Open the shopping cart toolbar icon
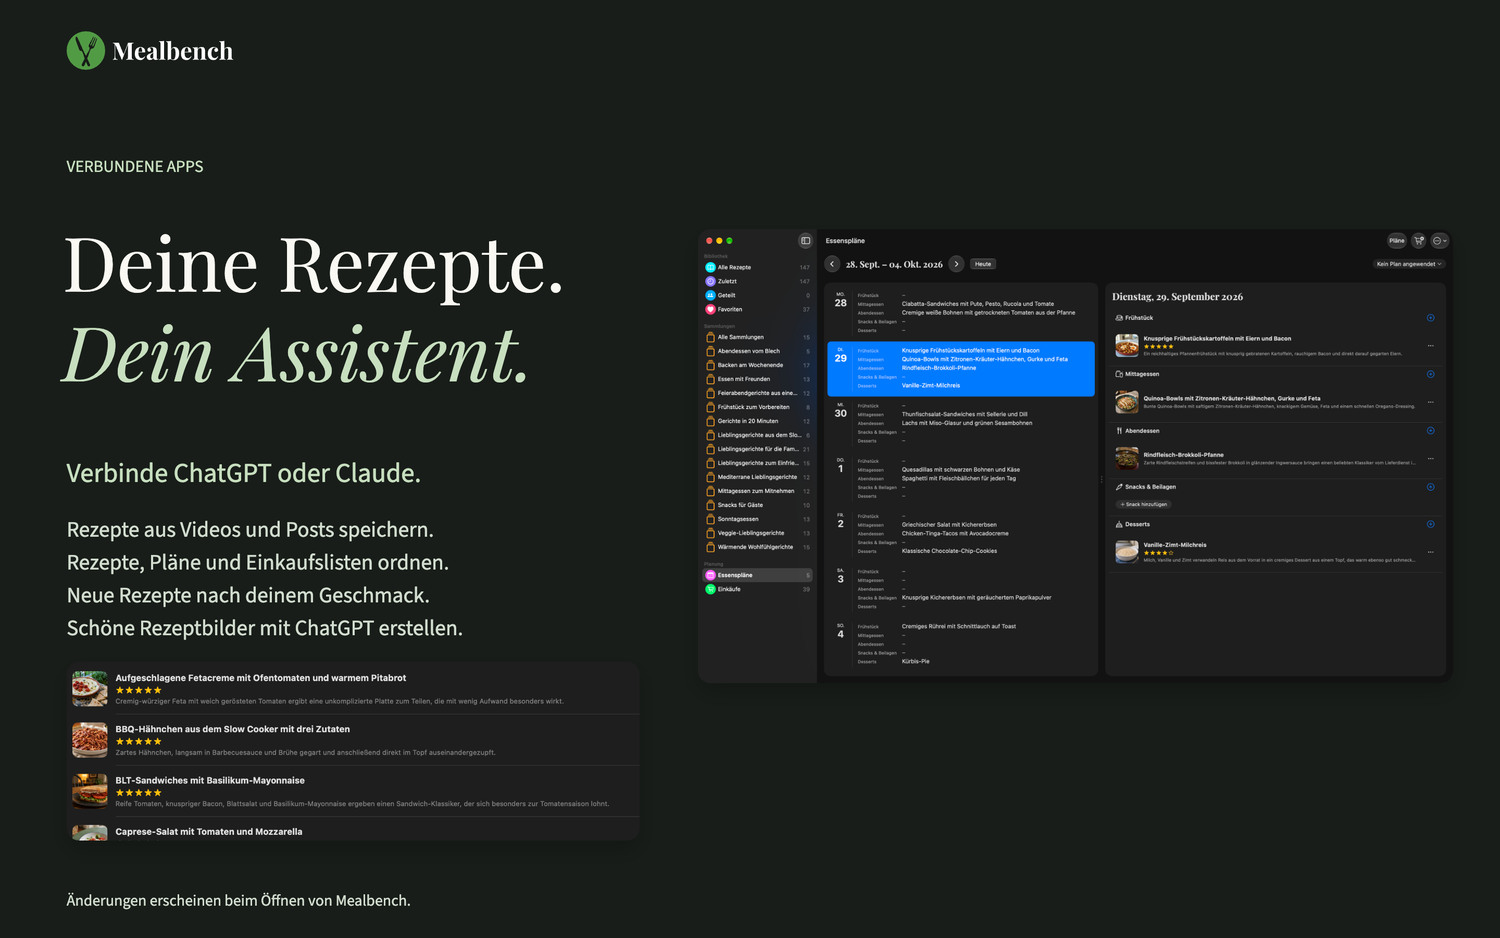Screen dimensions: 1500x938 (x=1418, y=241)
